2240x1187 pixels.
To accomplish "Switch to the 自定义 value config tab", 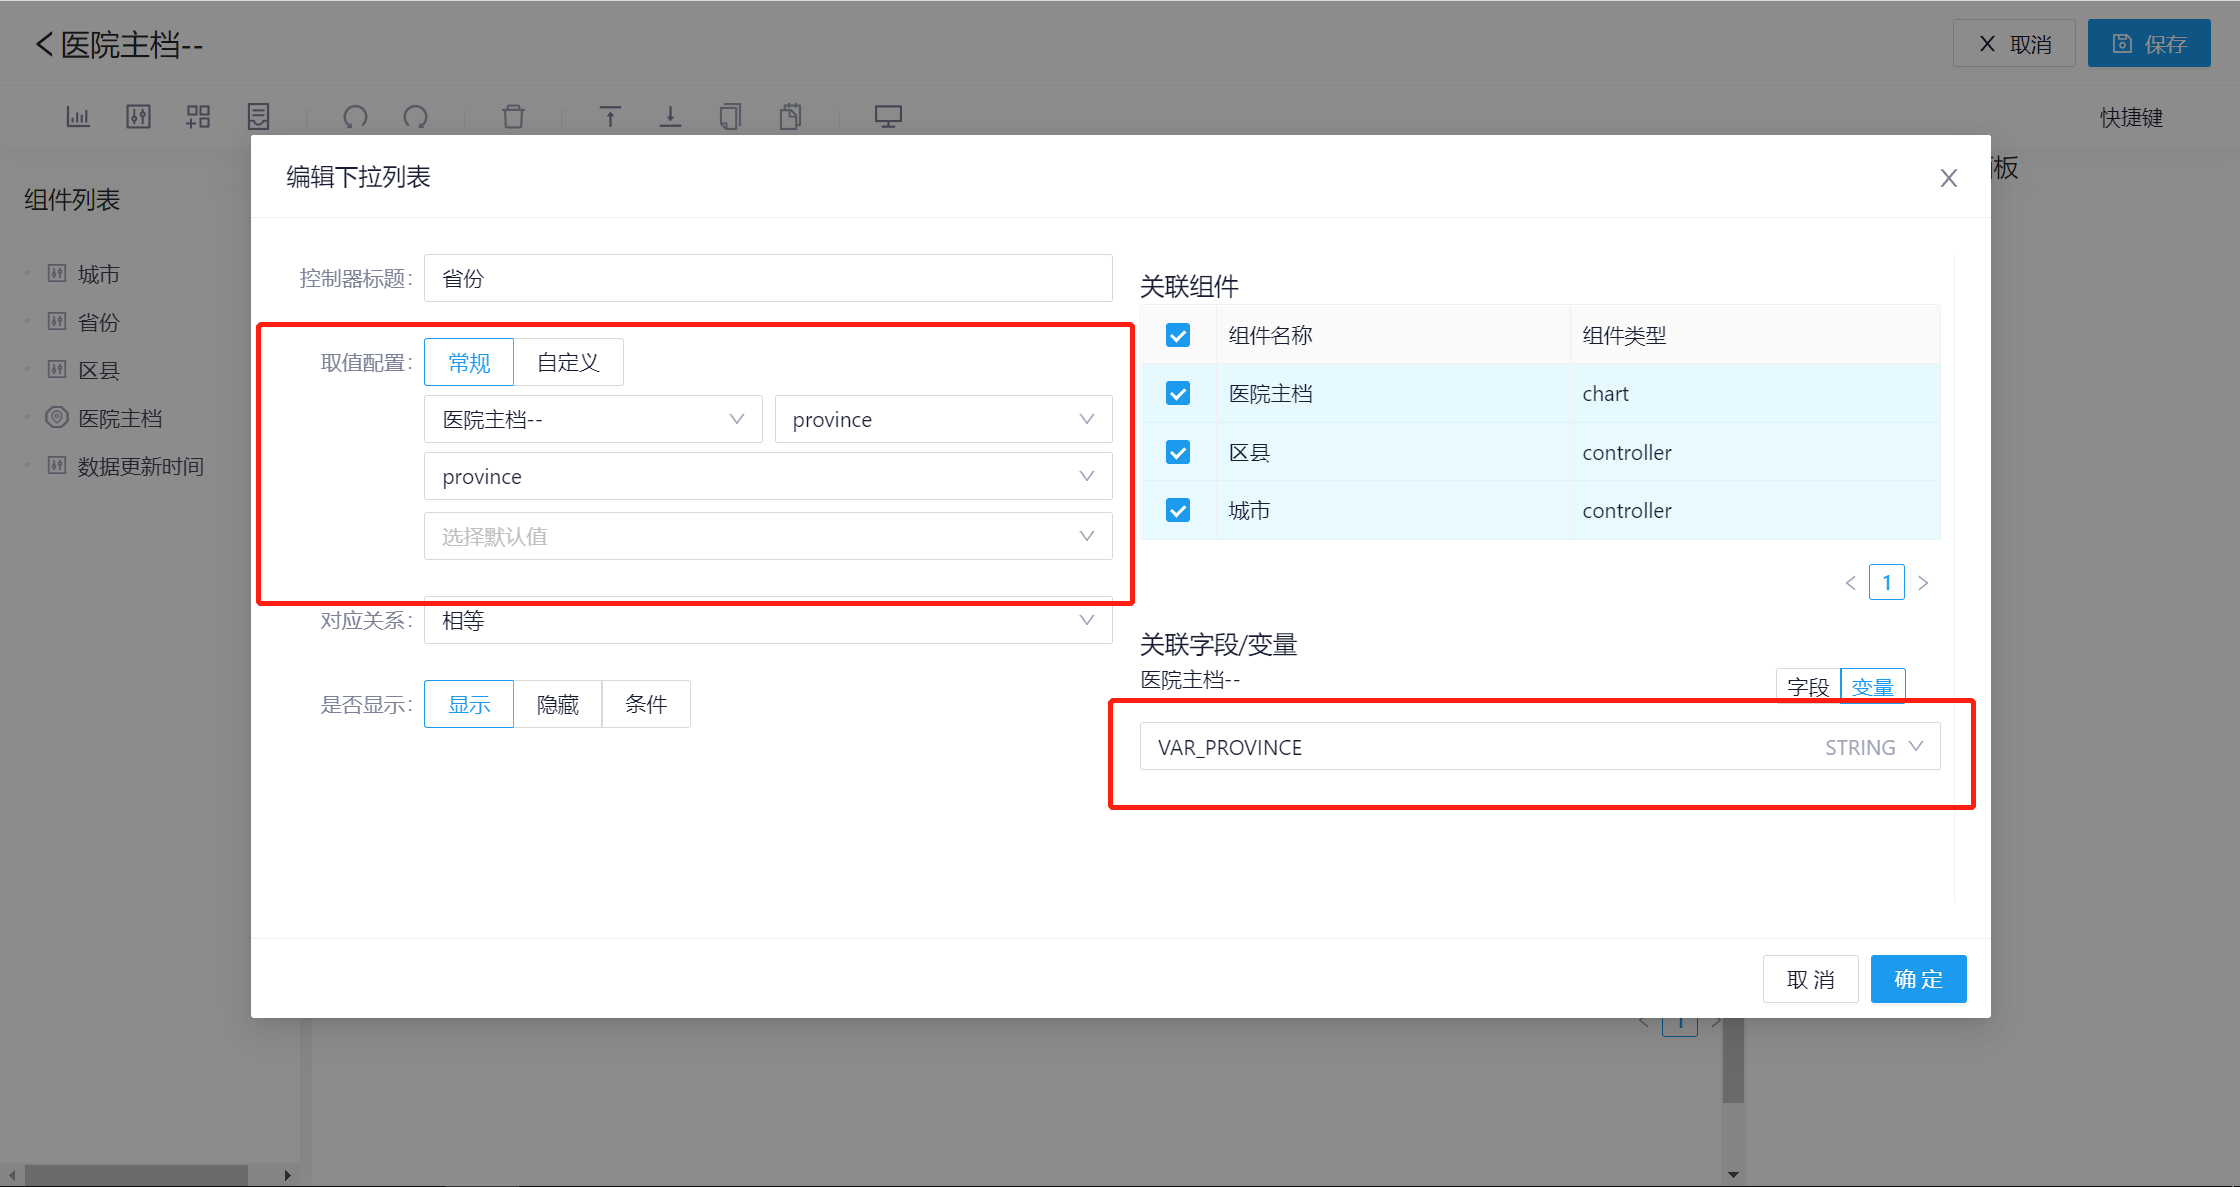I will pos(568,362).
